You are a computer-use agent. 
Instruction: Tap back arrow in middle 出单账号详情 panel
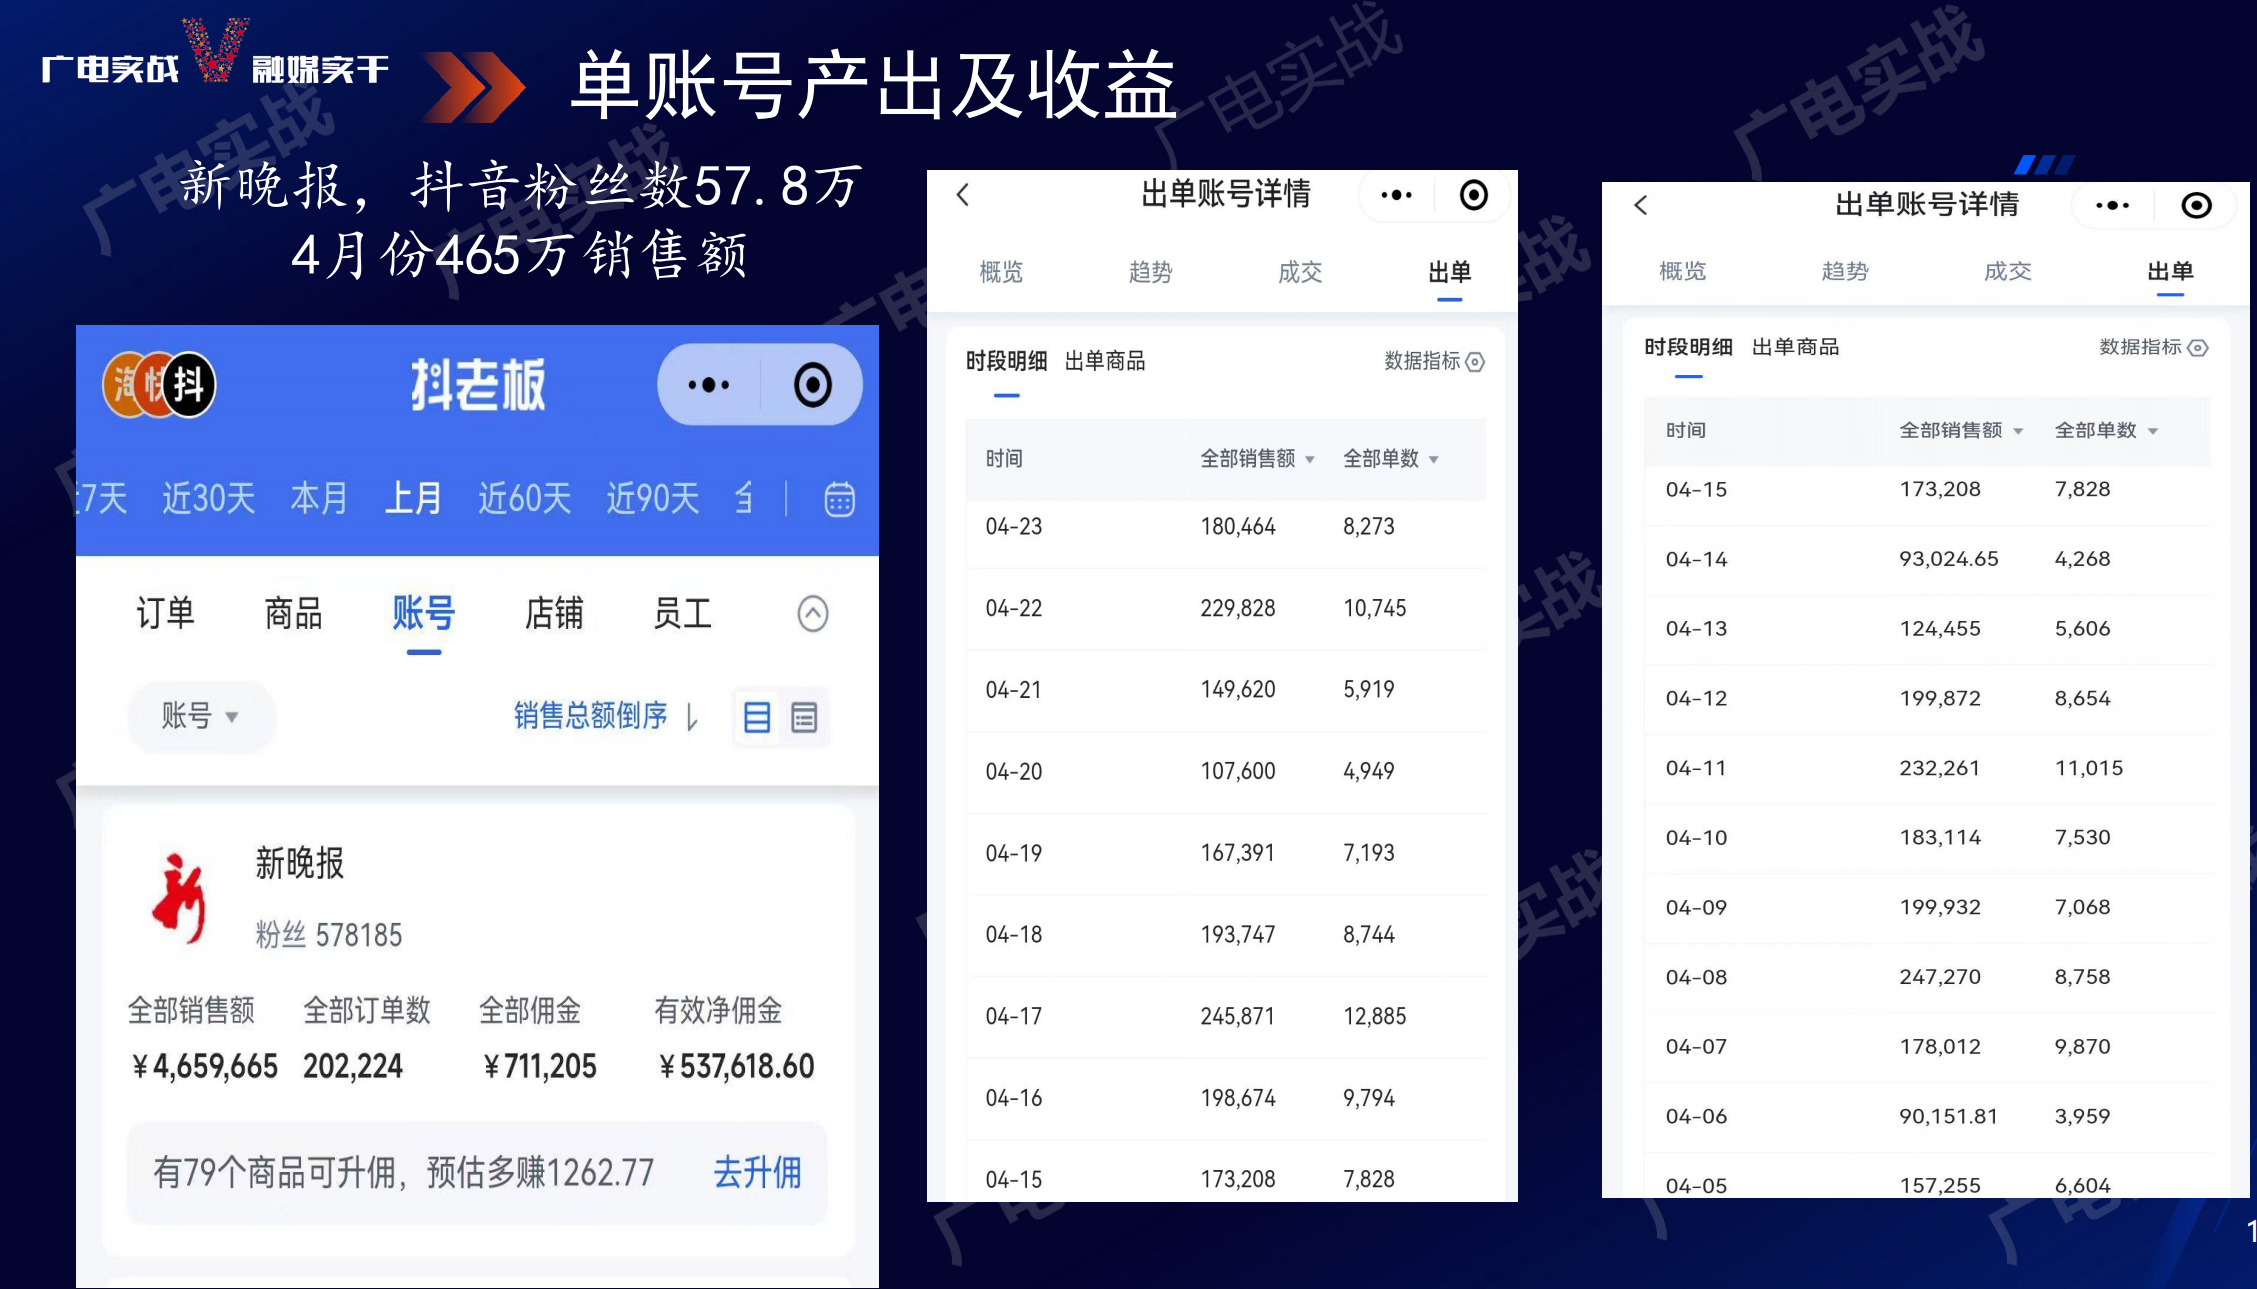click(x=963, y=195)
